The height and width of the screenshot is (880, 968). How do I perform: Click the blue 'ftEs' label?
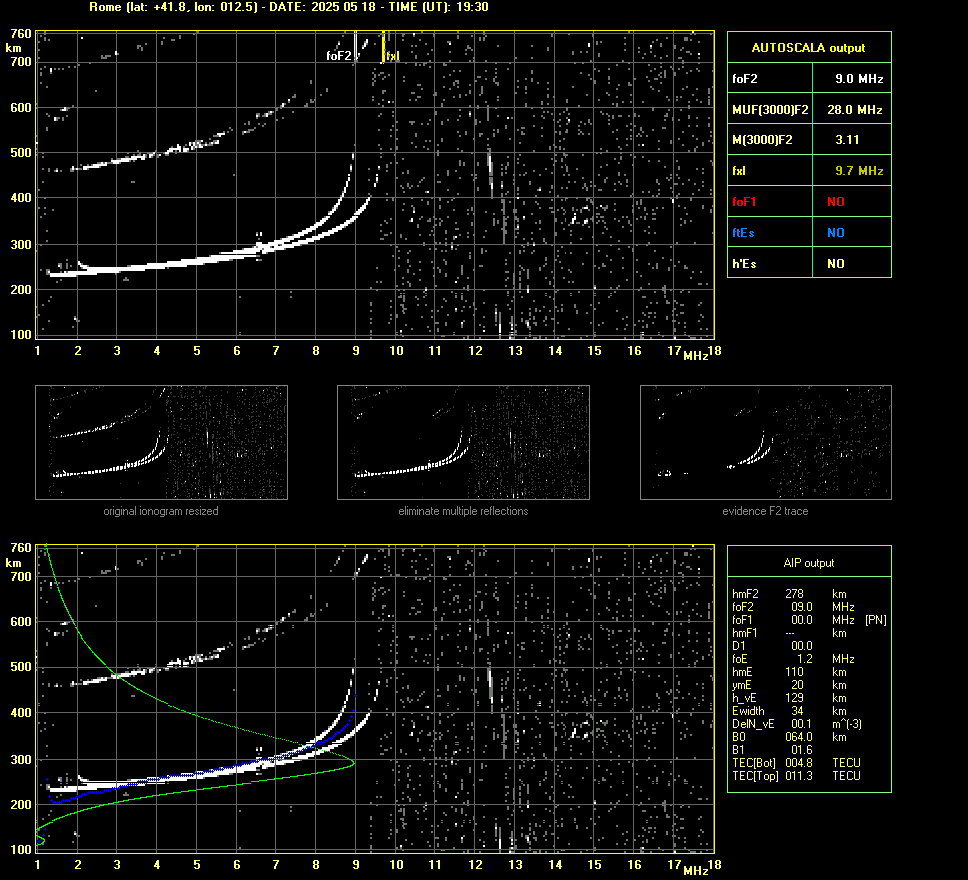[743, 232]
